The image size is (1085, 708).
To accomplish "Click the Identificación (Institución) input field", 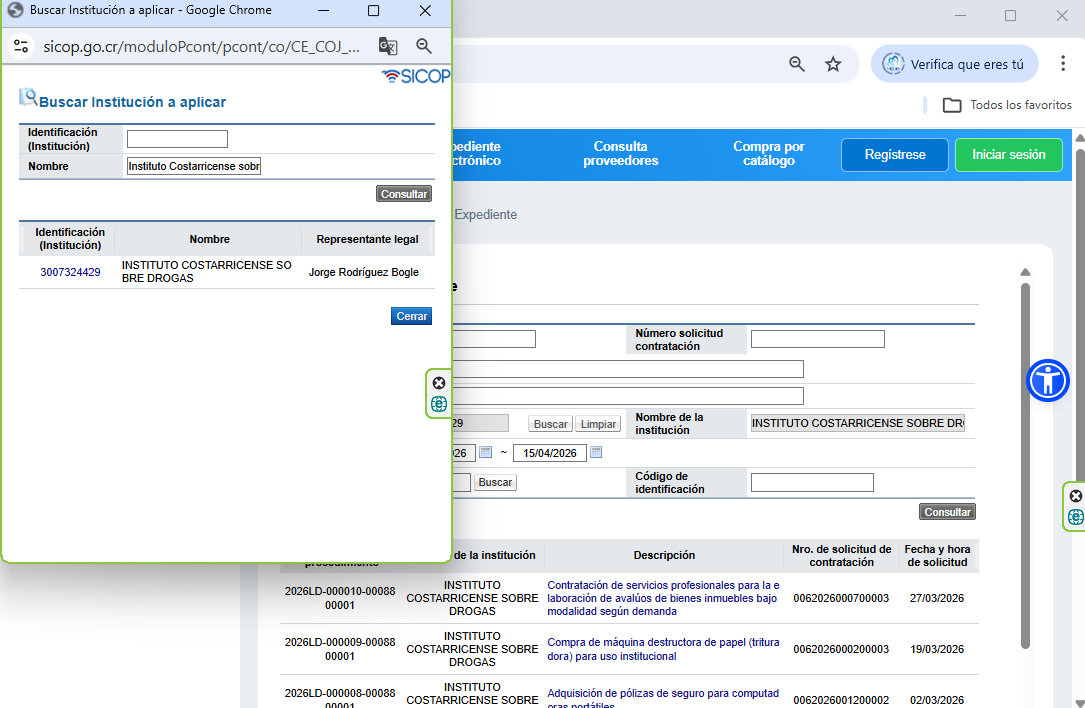I will tap(177, 139).
